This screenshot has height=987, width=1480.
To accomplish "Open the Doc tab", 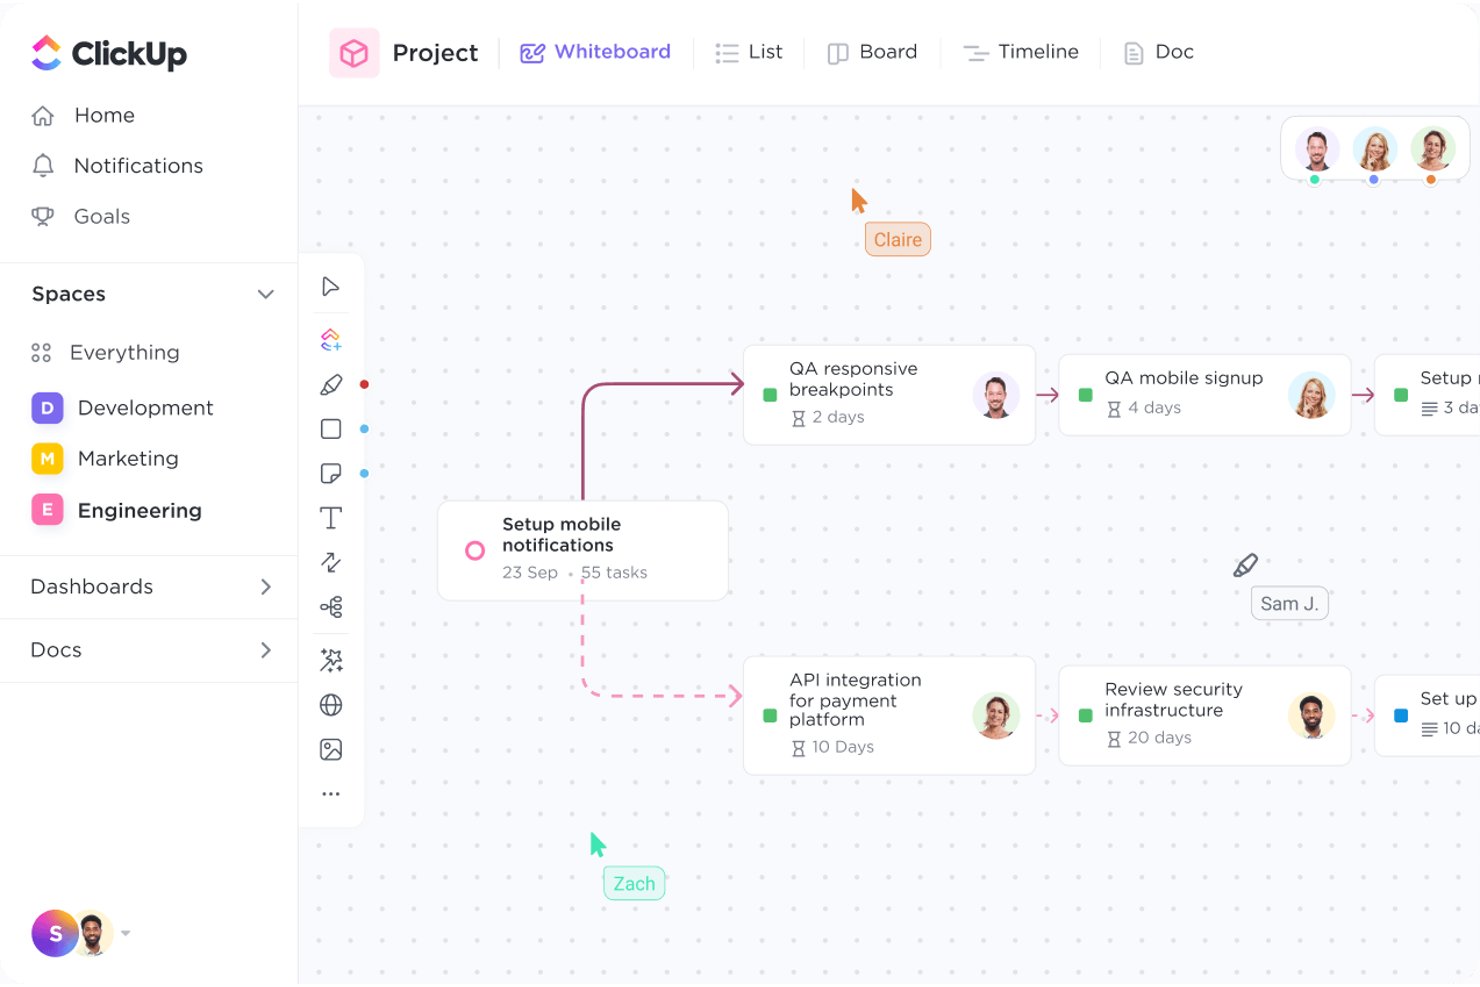I will (1159, 52).
